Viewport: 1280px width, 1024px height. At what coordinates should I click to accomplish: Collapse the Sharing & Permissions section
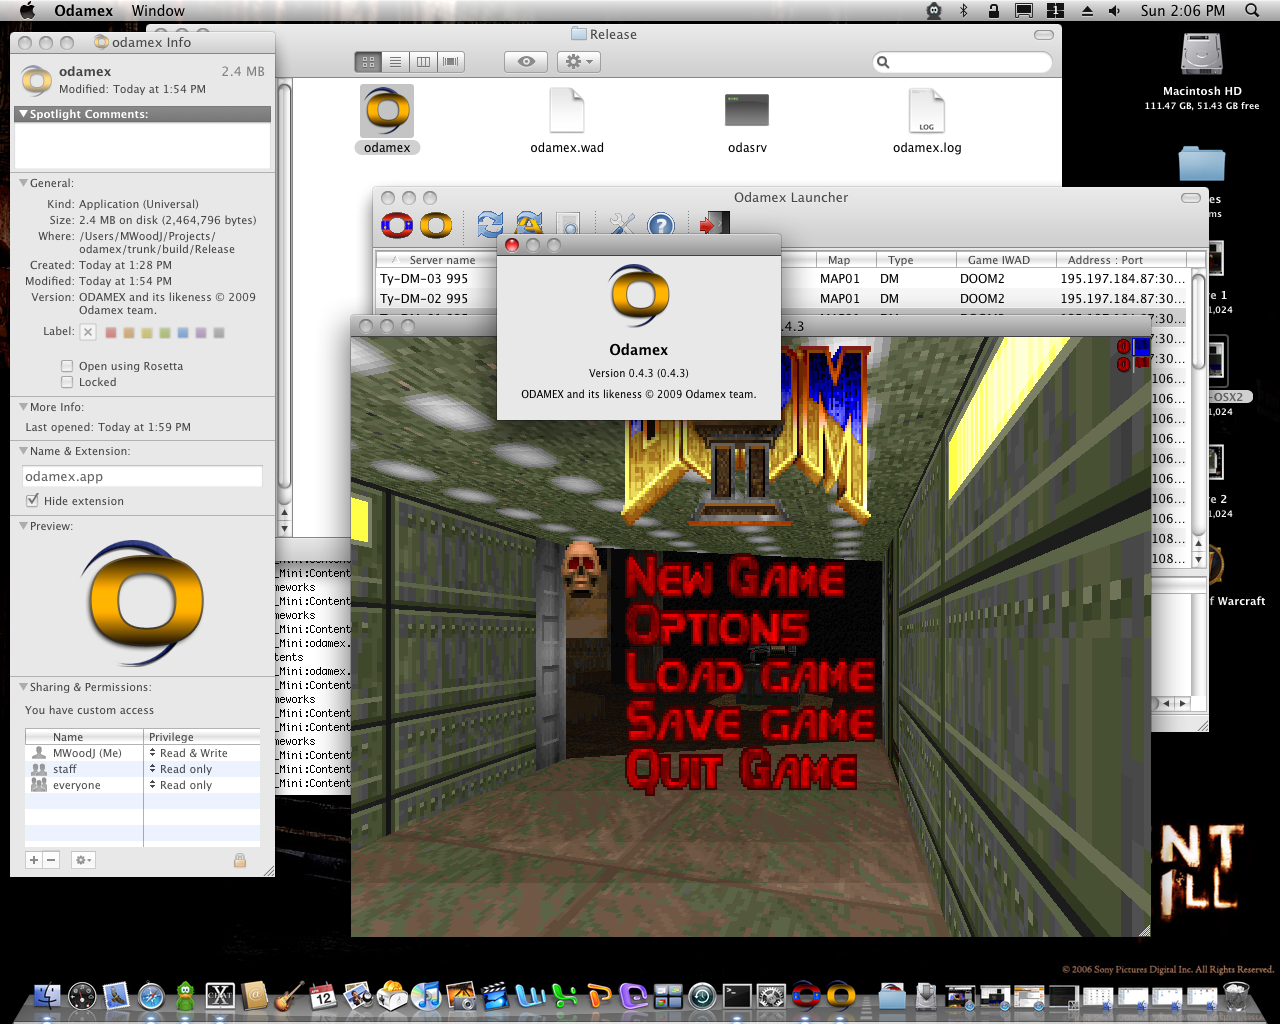[23, 687]
